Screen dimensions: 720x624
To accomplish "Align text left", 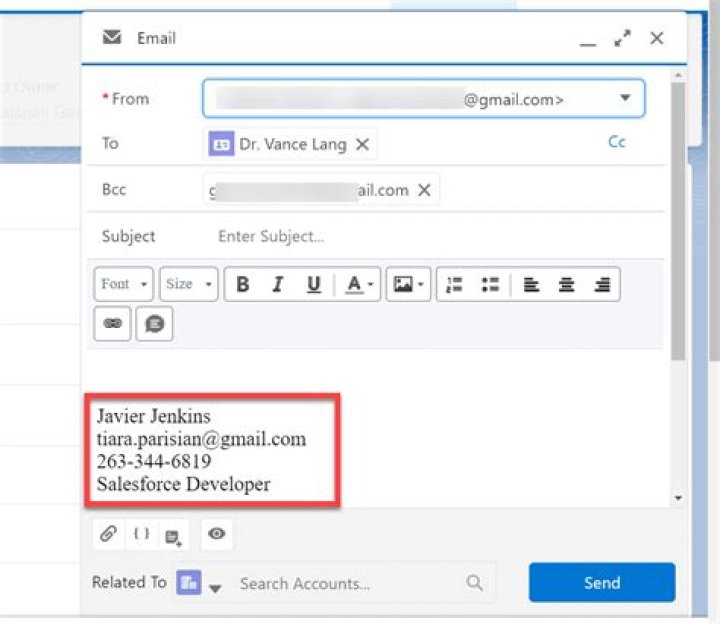I will pos(531,284).
